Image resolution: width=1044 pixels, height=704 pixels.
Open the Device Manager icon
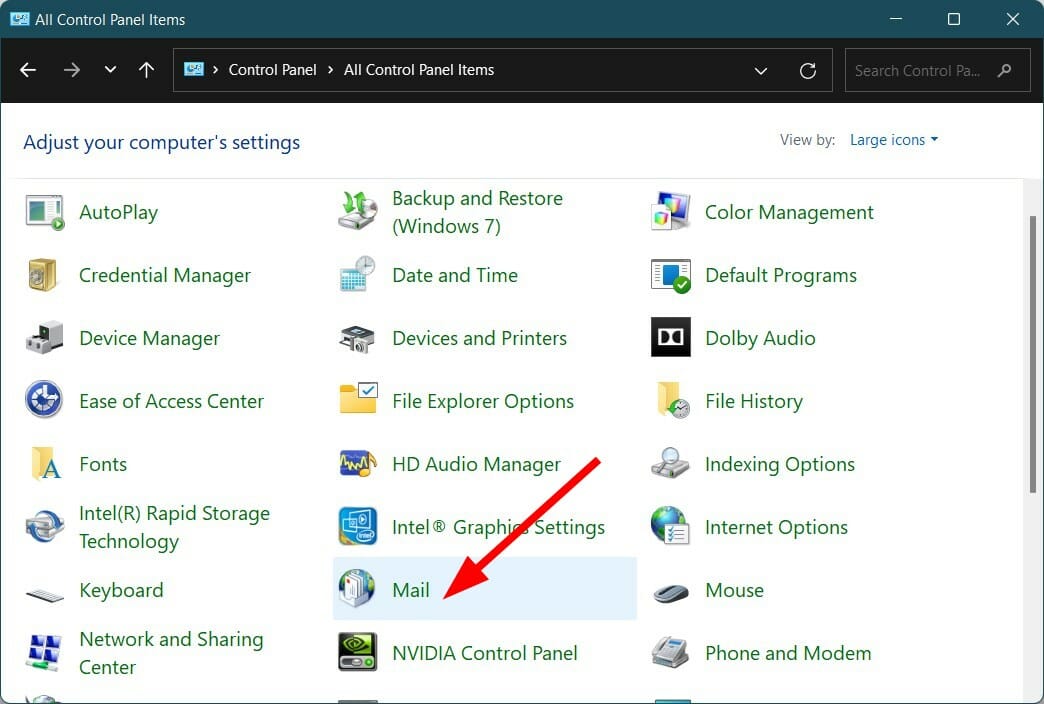click(x=44, y=337)
